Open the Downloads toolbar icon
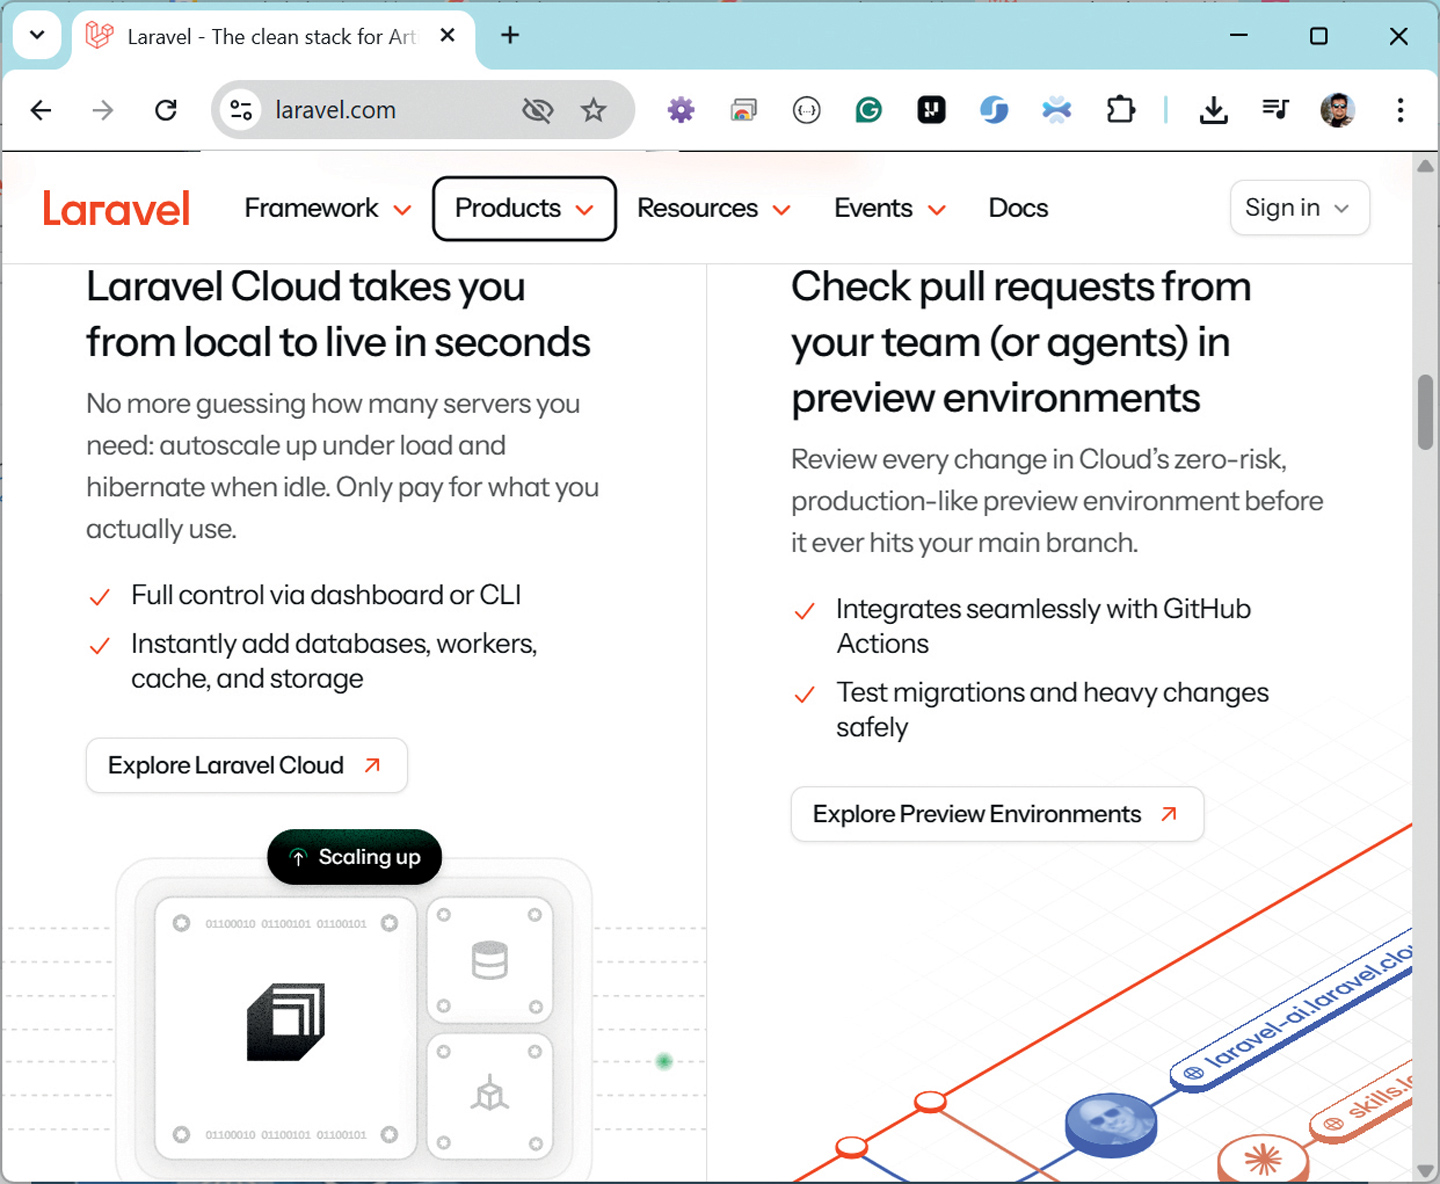 coord(1214,110)
